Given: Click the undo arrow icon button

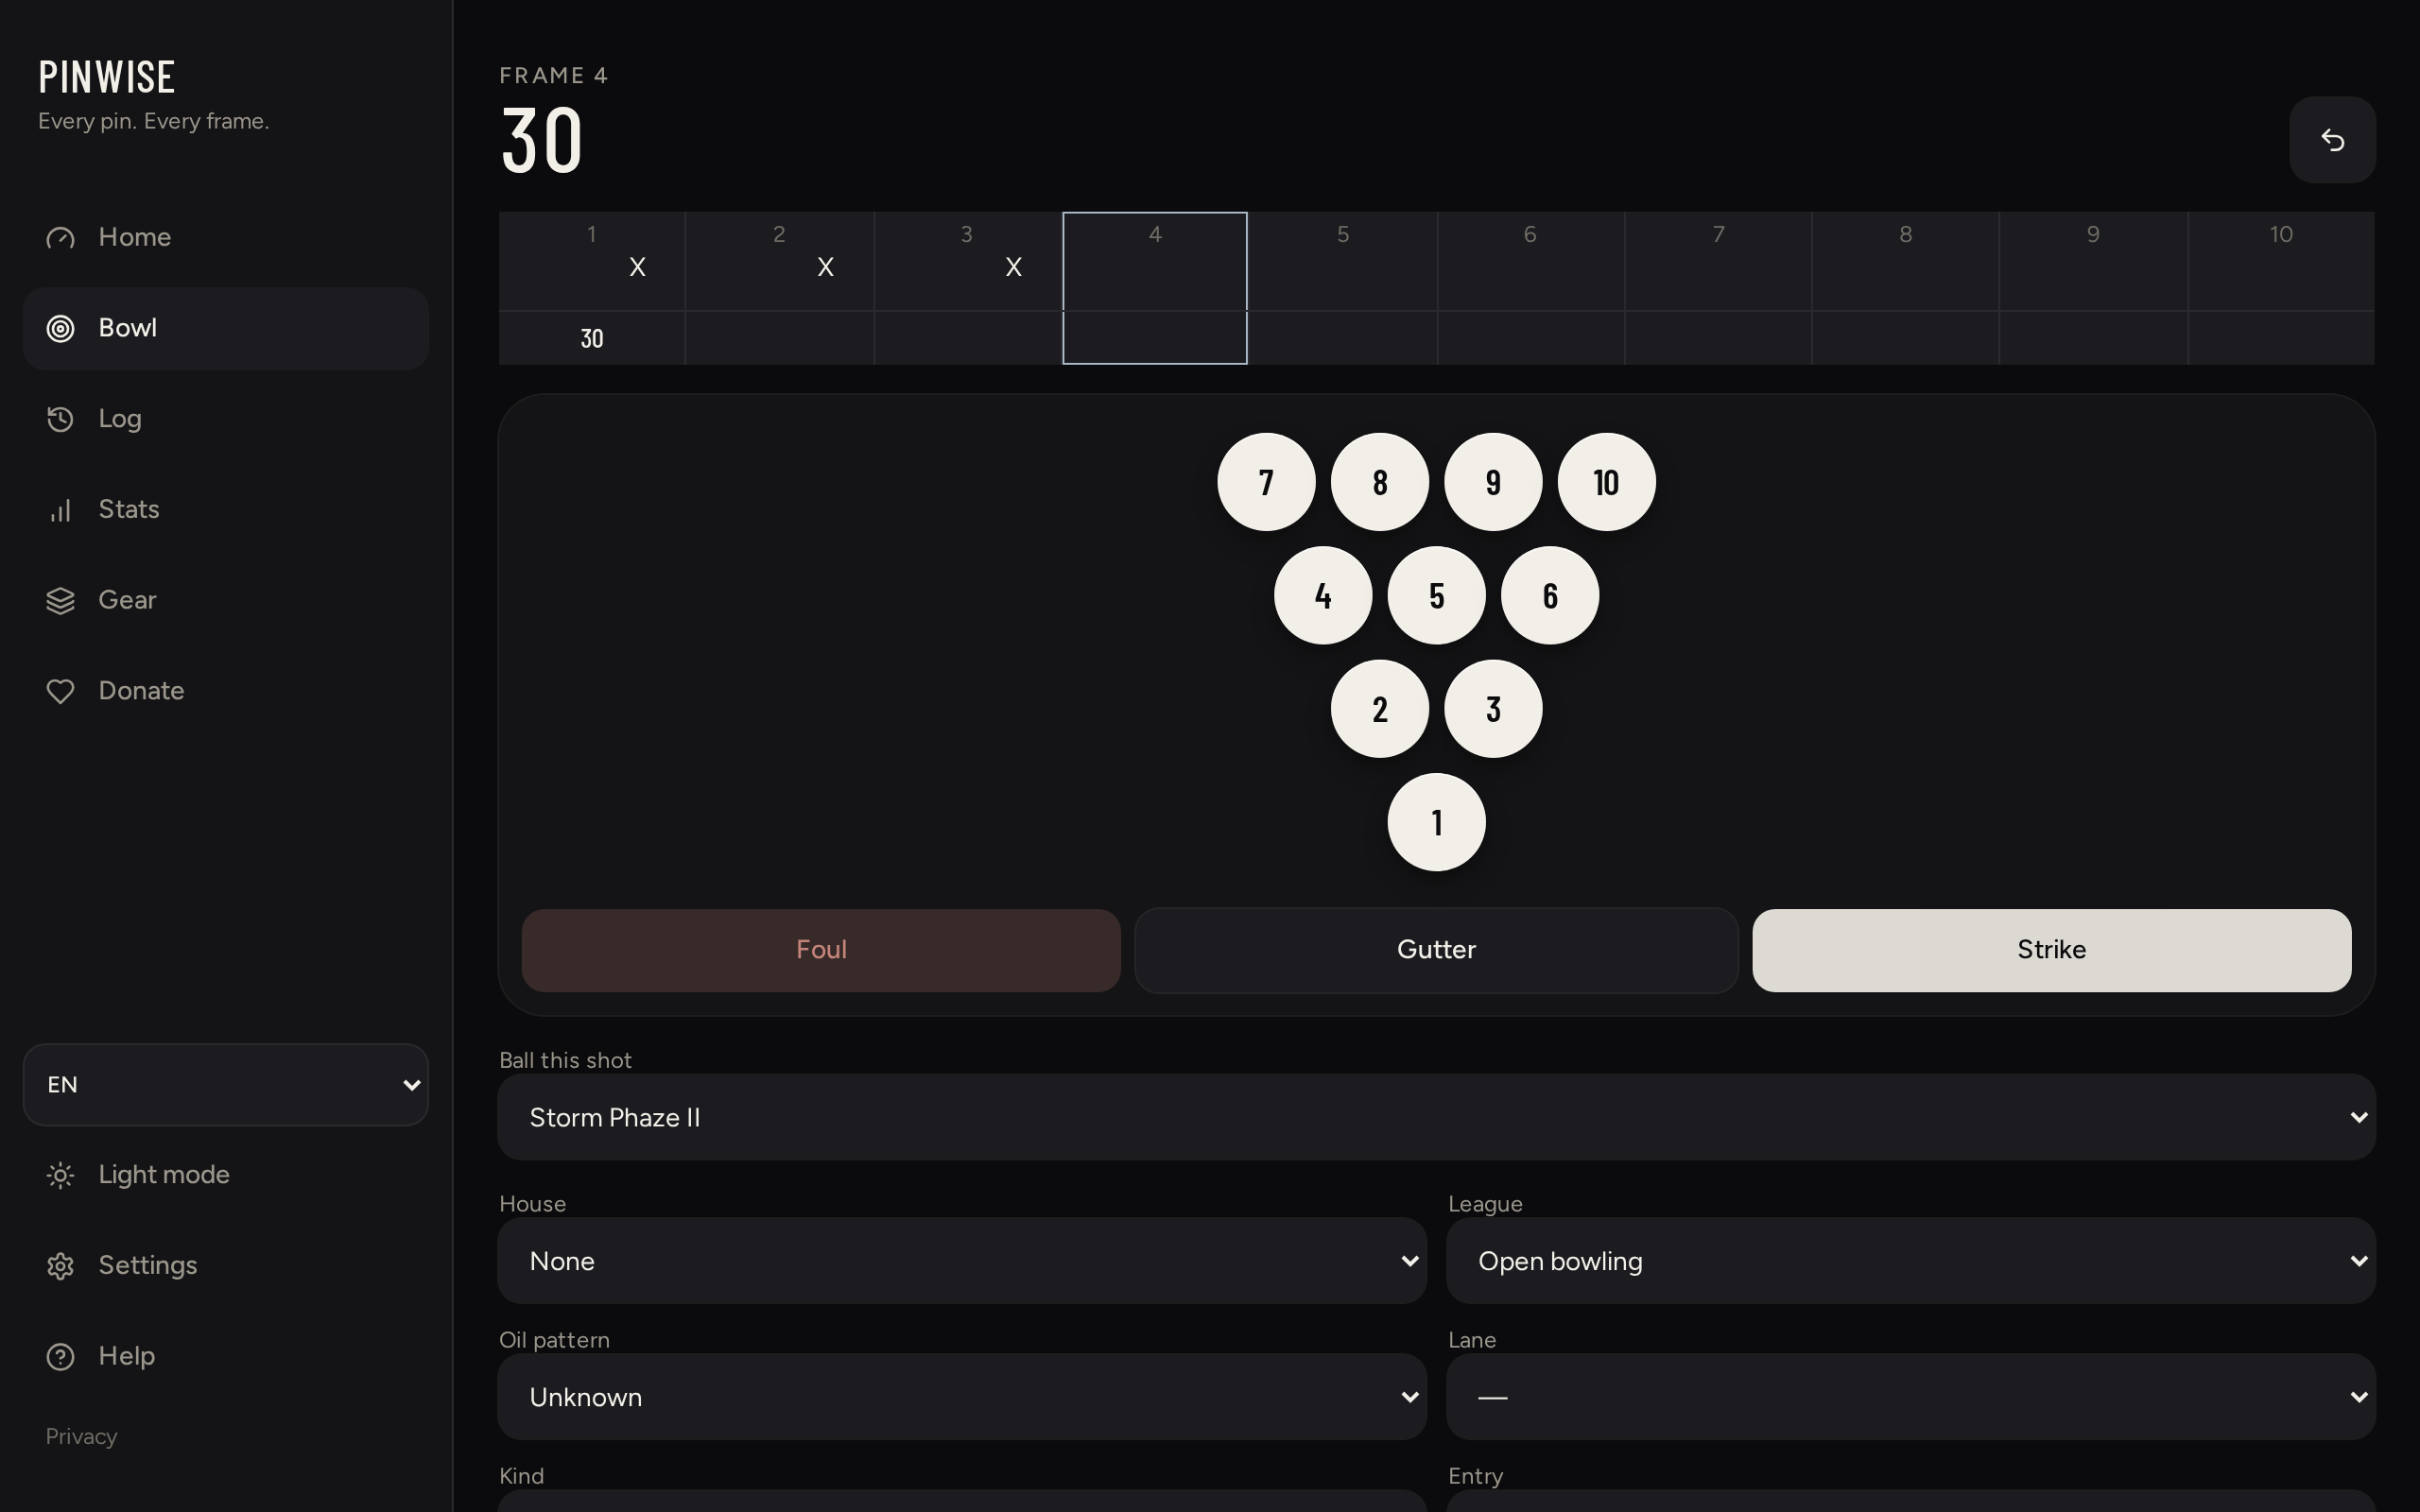Looking at the screenshot, I should 2332,140.
